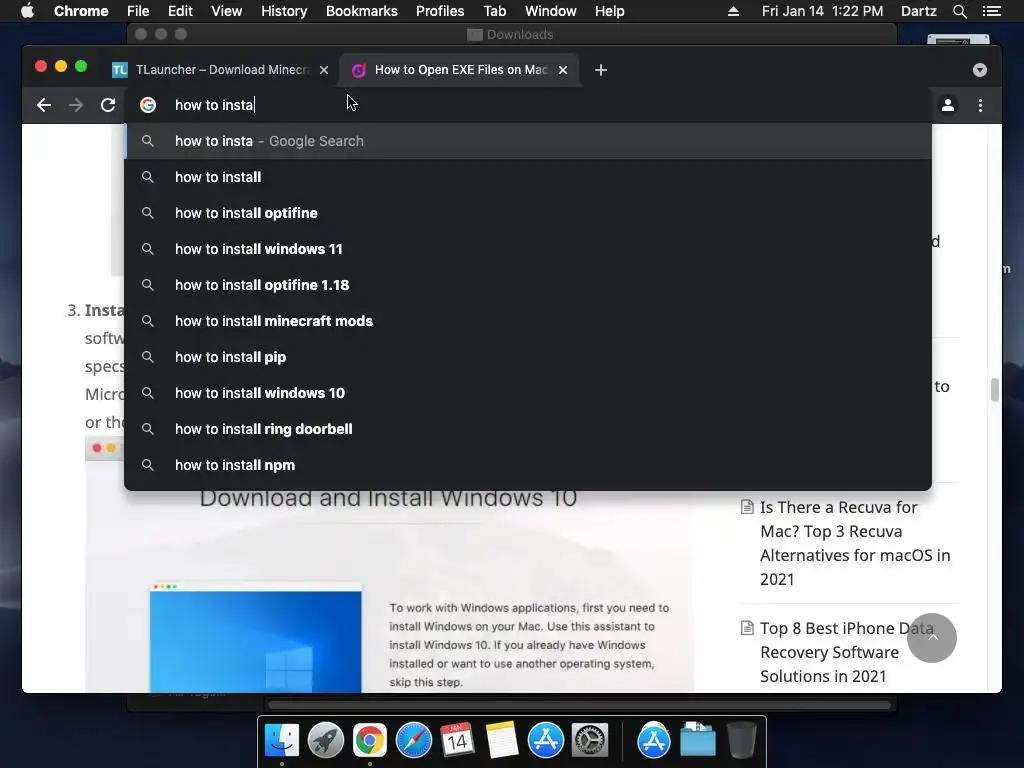Click document icon beside Recuva article
1024x768 pixels.
747,507
